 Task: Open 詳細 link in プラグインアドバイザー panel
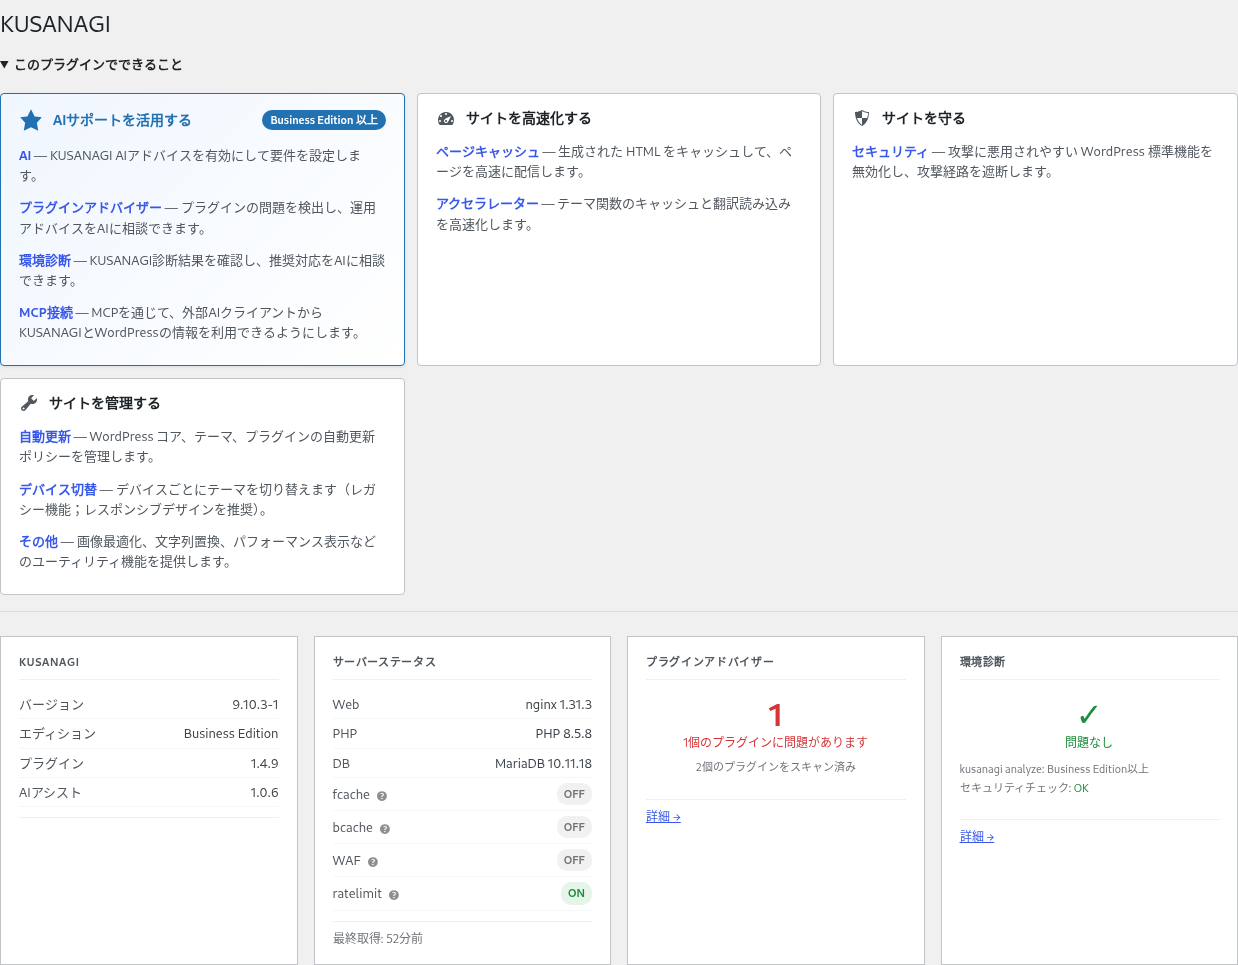[663, 817]
